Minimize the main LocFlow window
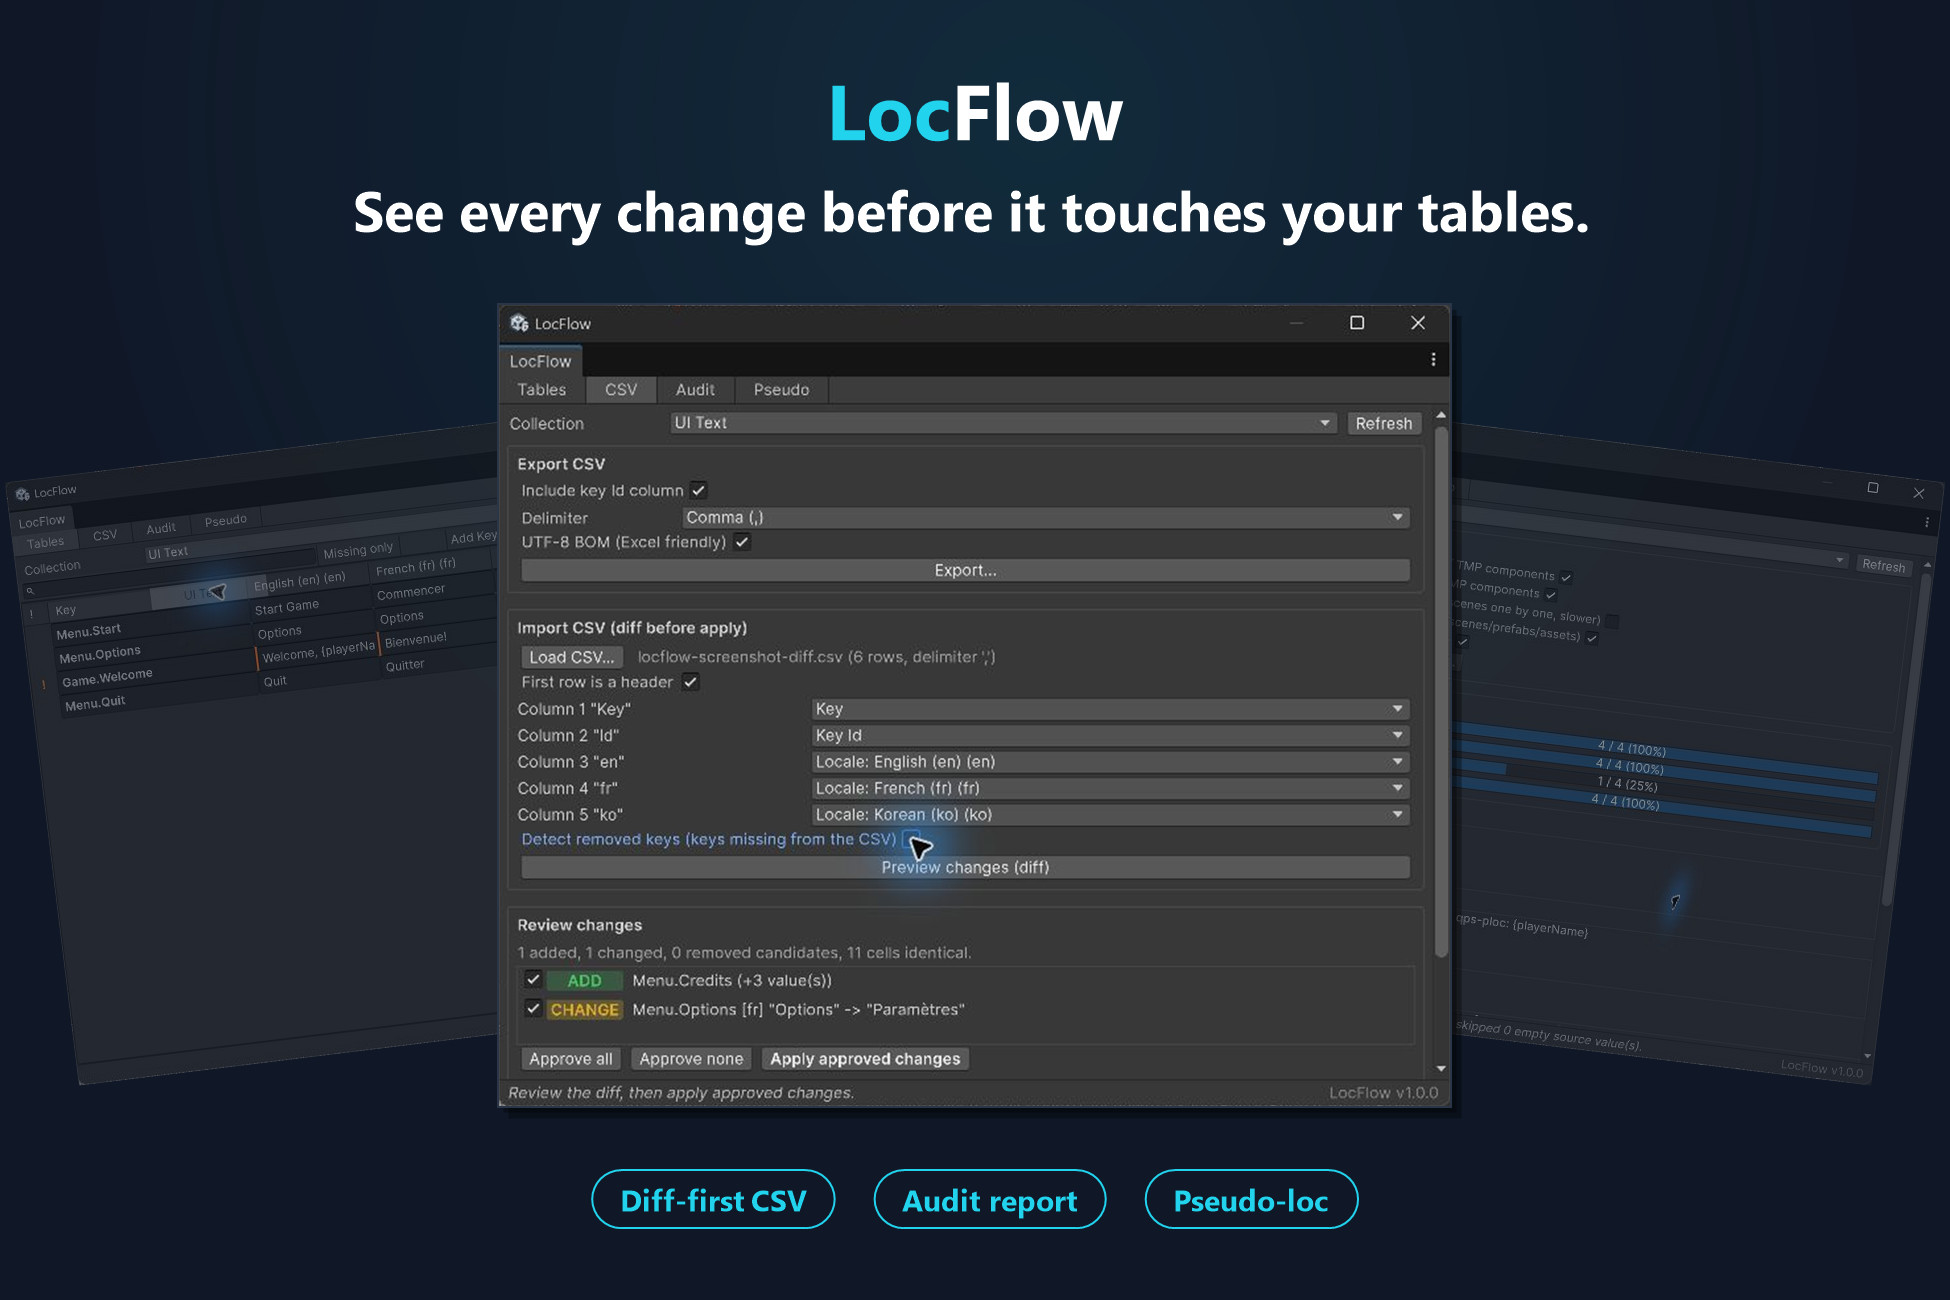 pyautogui.click(x=1297, y=323)
